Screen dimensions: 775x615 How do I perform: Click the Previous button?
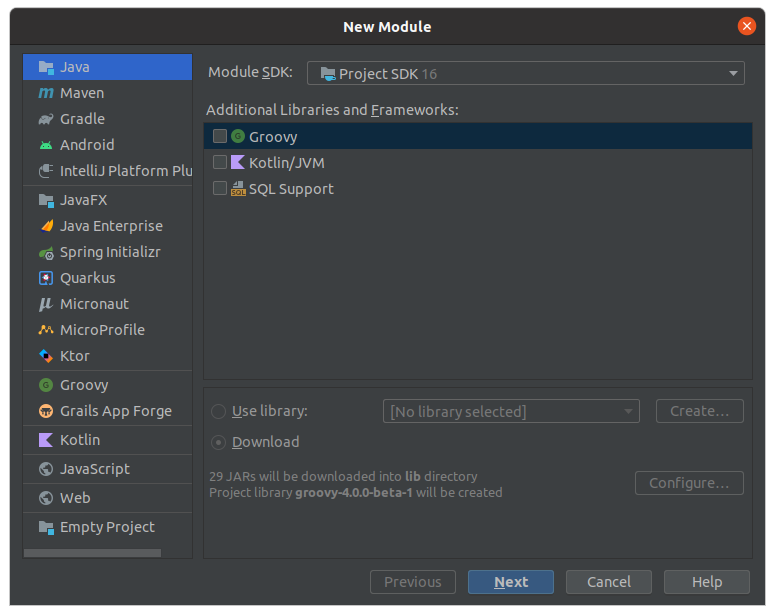point(413,582)
